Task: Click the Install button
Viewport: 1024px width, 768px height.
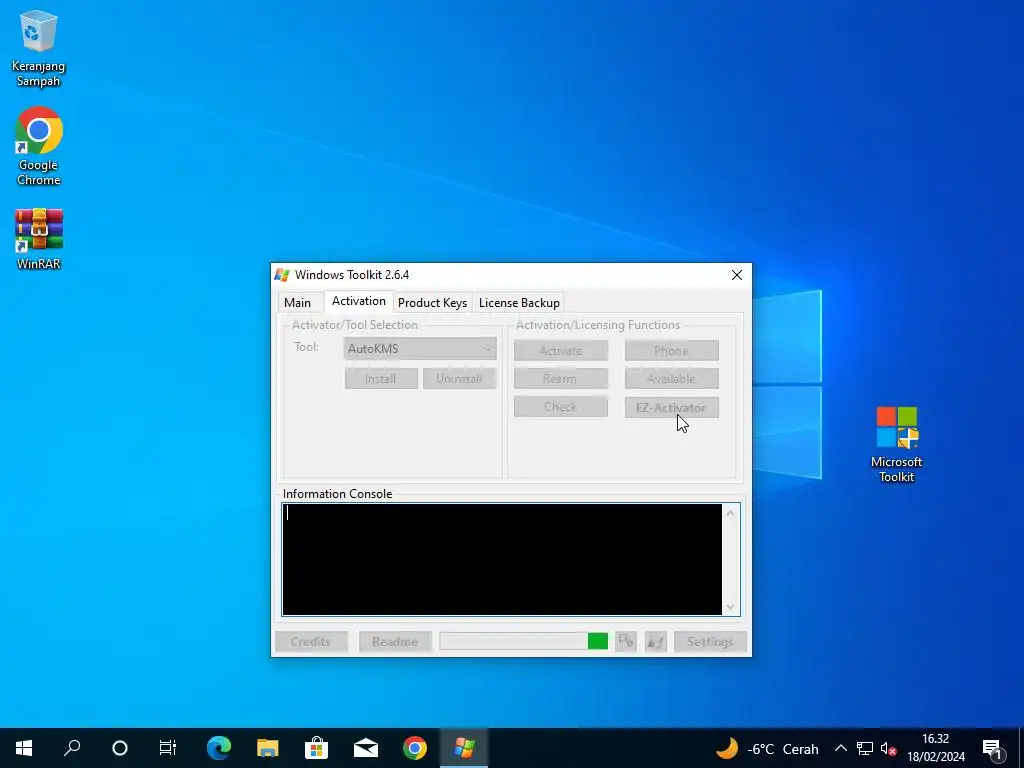Action: 381,379
